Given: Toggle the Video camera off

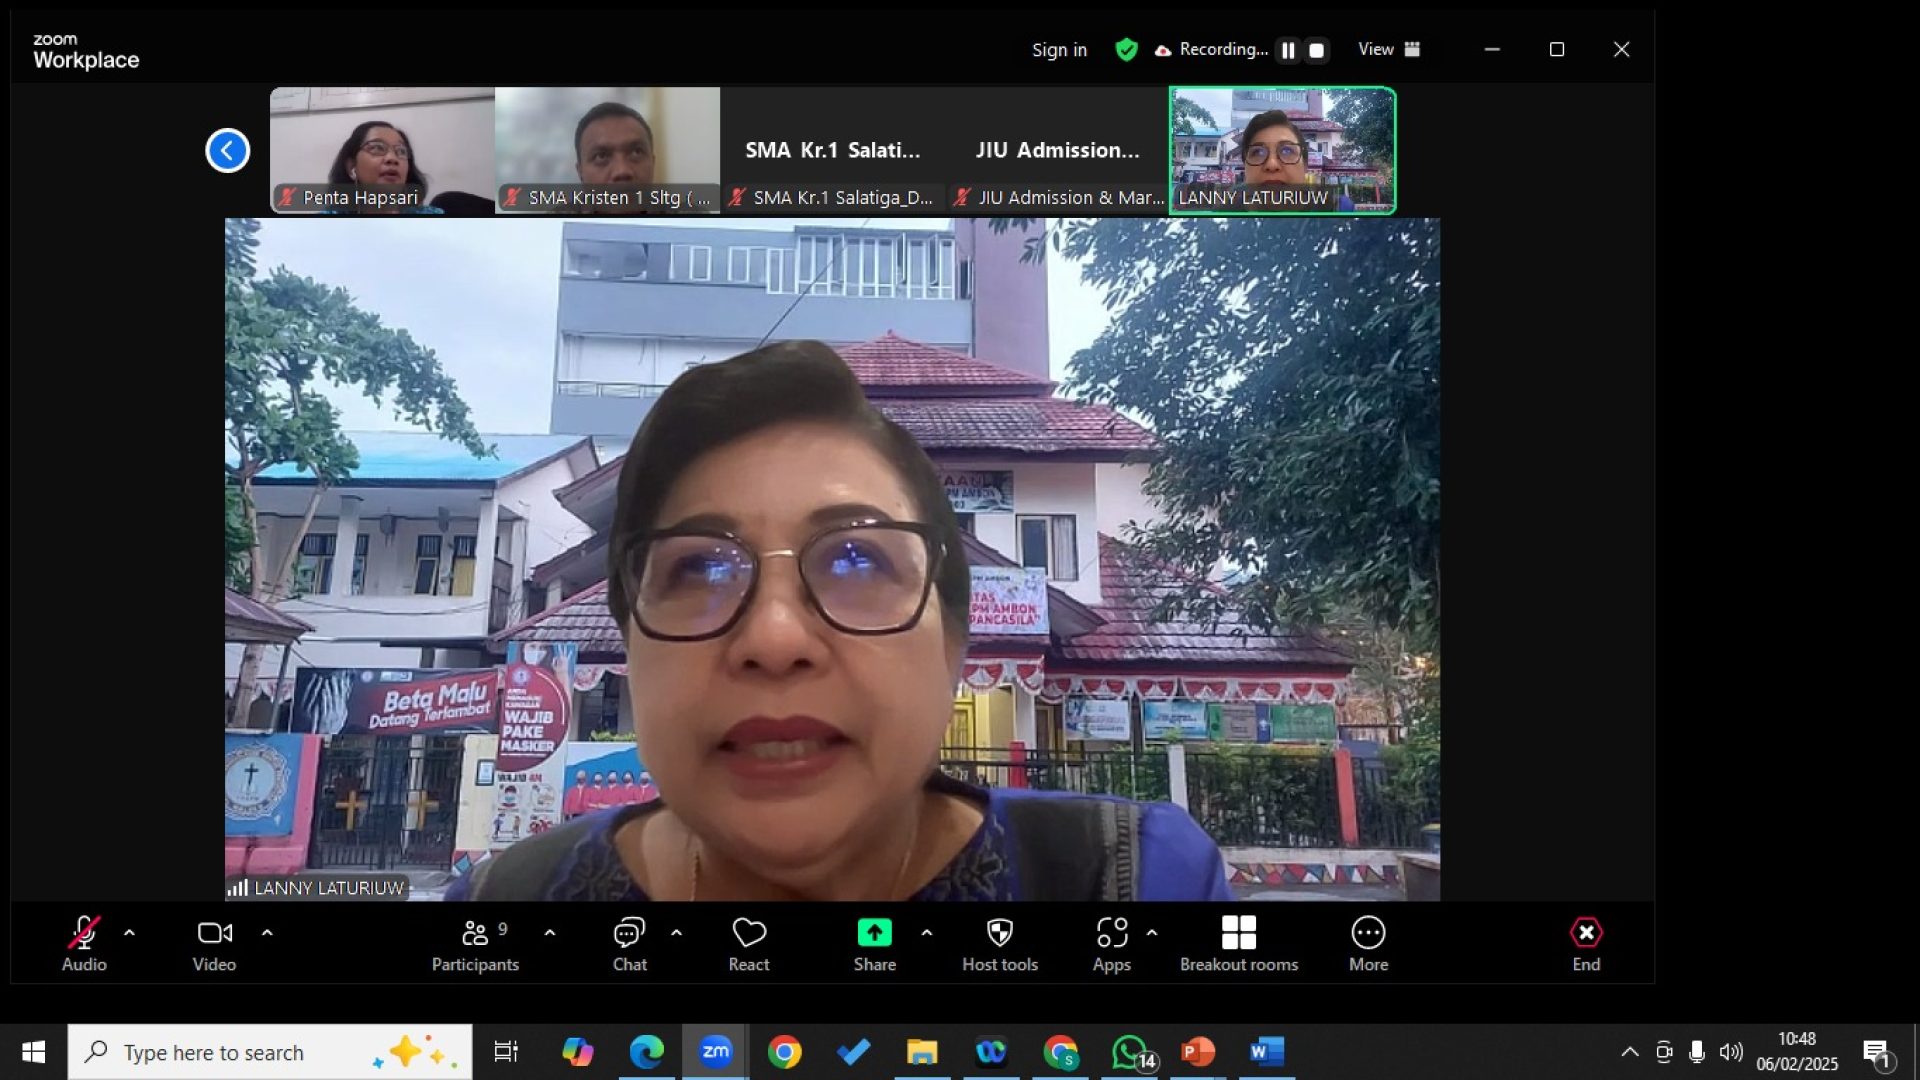Looking at the screenshot, I should click(x=214, y=943).
